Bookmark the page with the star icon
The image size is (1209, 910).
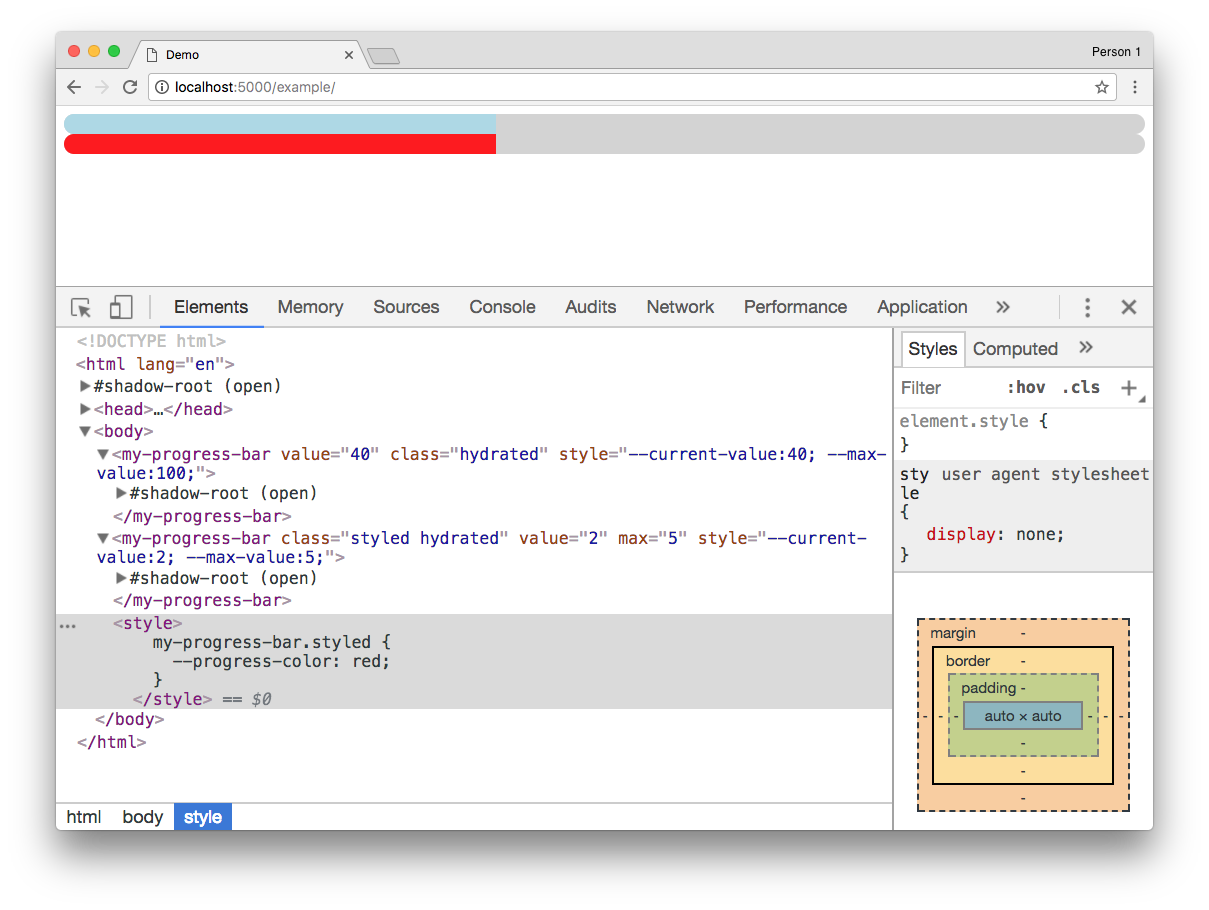pos(1101,87)
